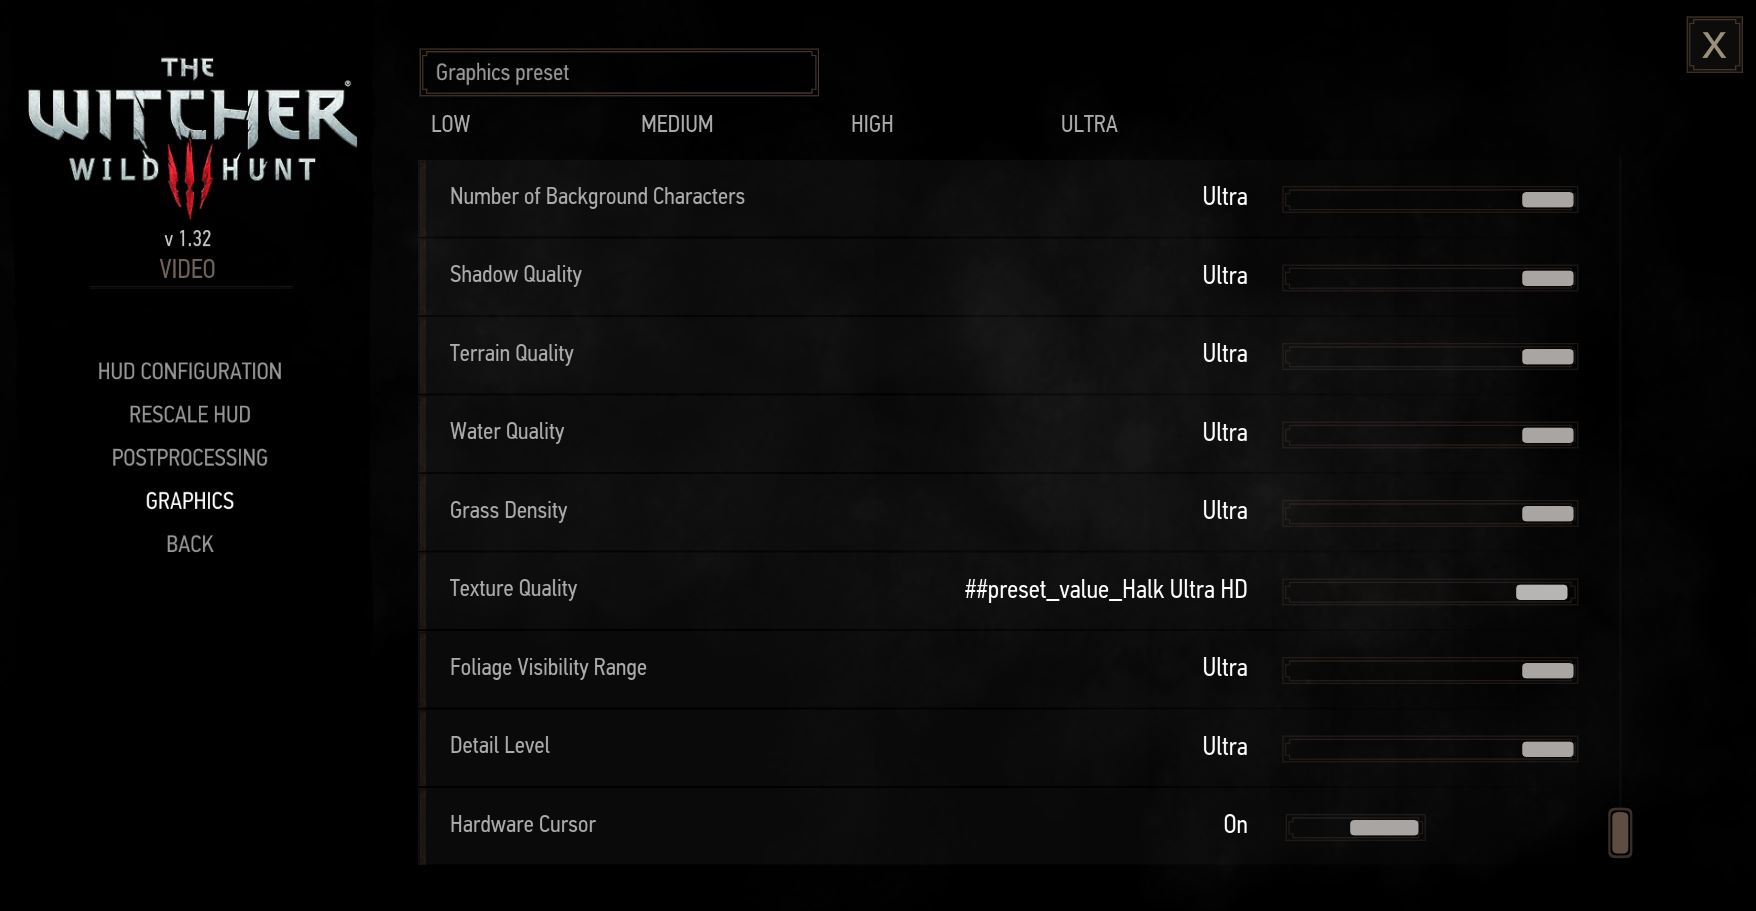Select the Graphics menu item
Viewport: 1756px width, 911px height.
(x=190, y=501)
